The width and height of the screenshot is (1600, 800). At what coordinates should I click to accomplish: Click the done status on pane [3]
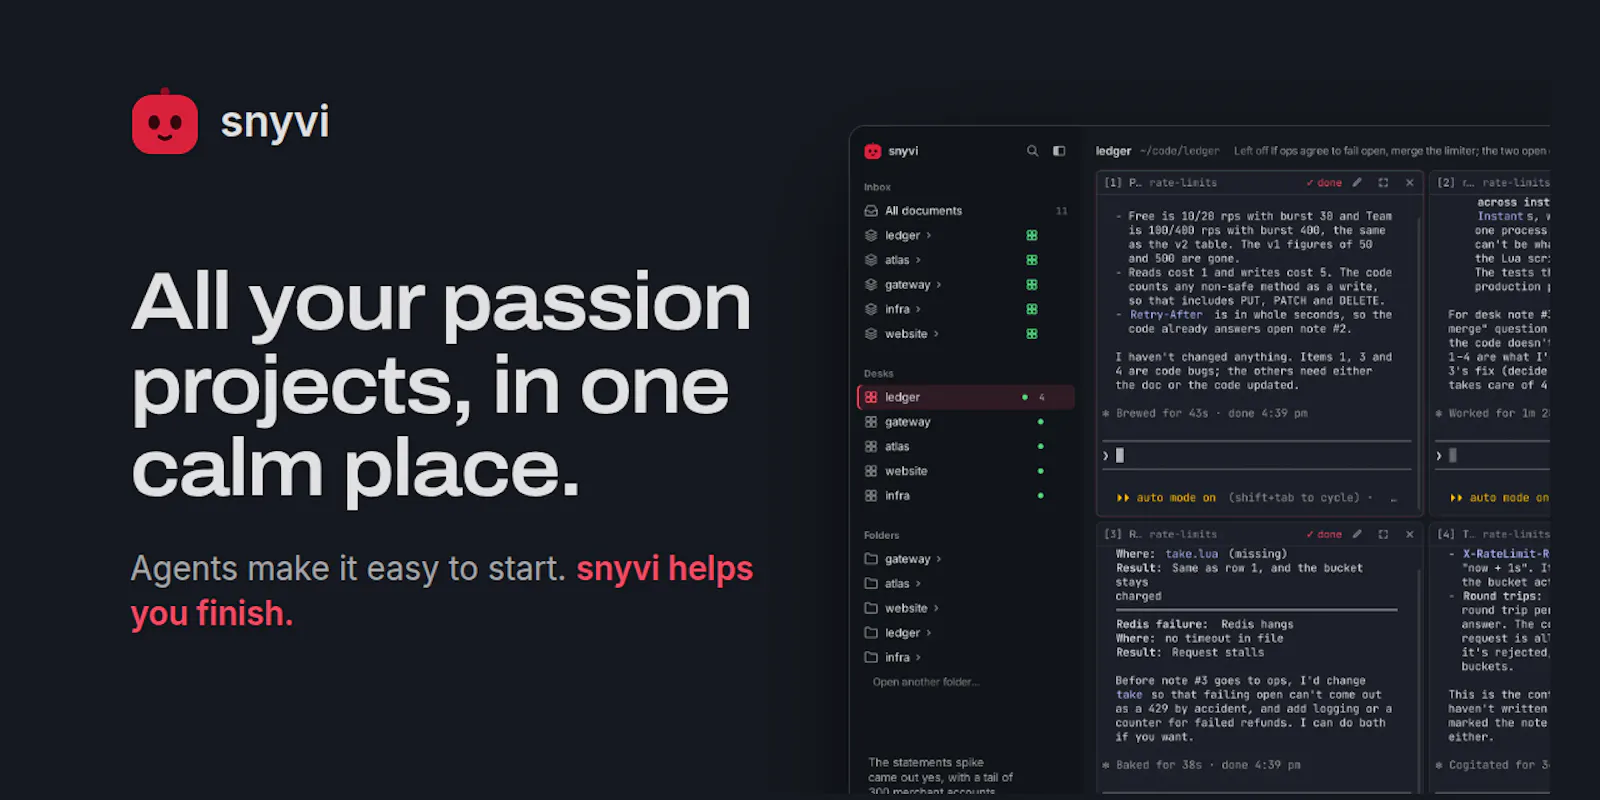point(1324,534)
